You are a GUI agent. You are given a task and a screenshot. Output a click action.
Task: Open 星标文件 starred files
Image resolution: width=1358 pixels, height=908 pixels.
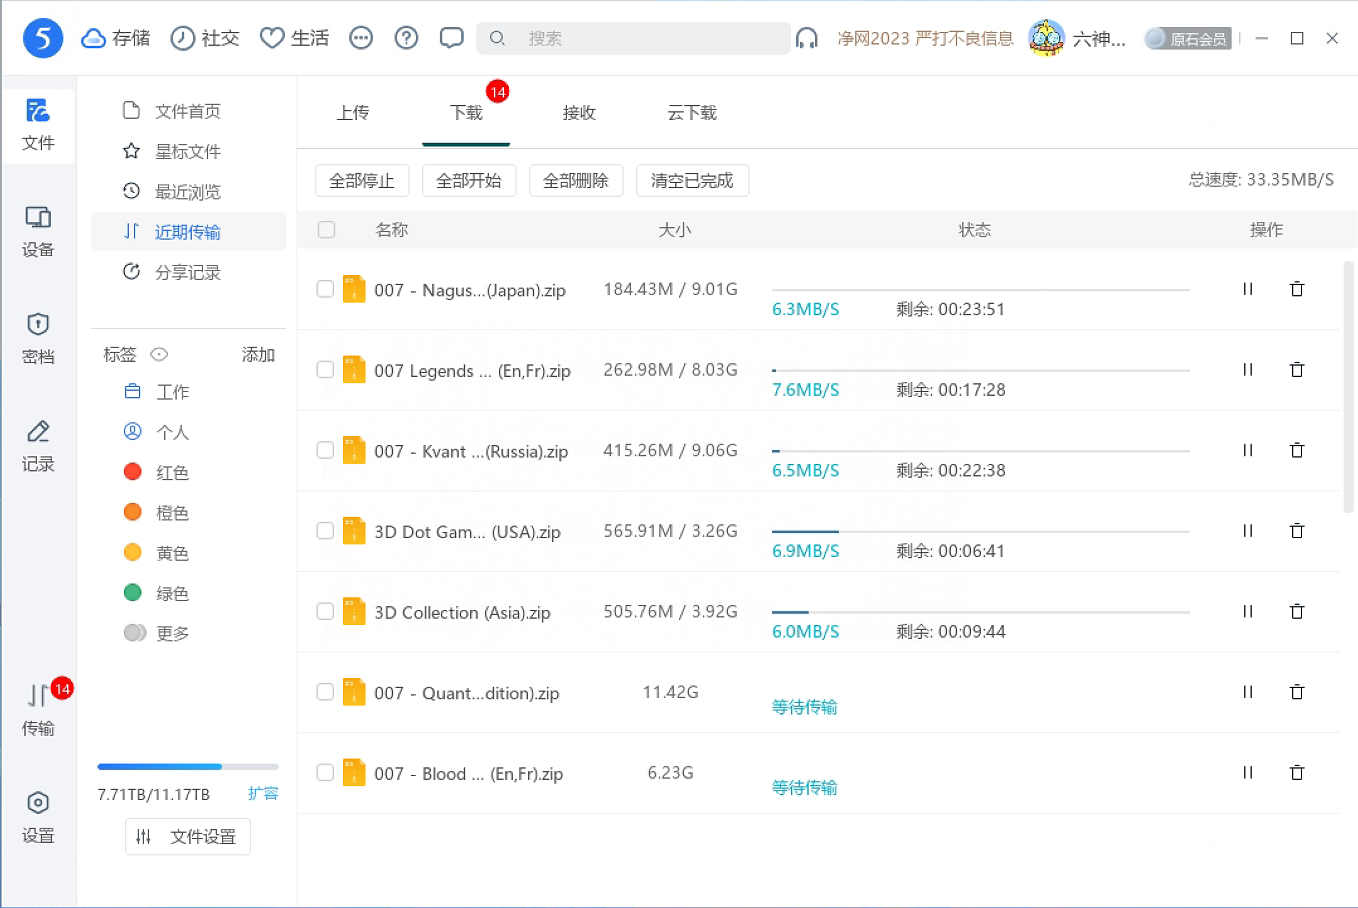click(188, 151)
